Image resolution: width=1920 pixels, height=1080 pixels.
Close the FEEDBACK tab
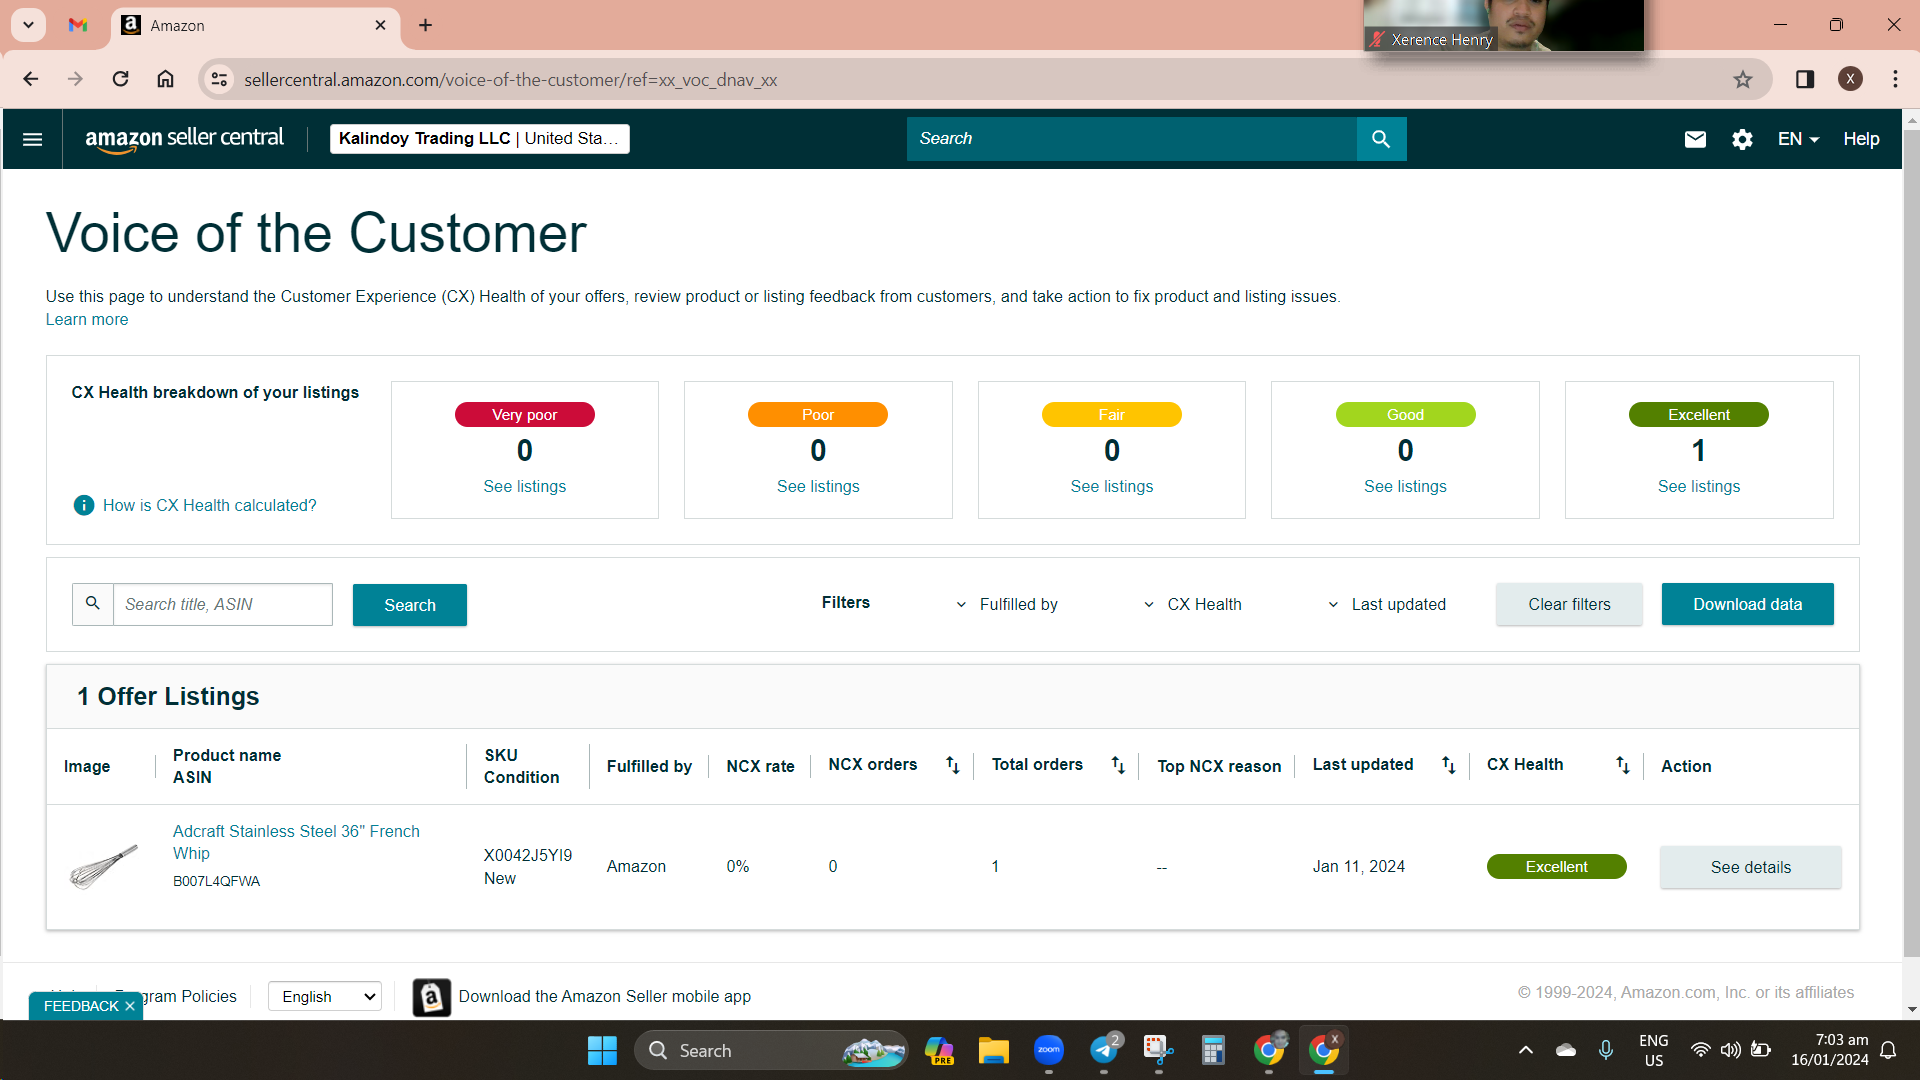coord(130,1007)
